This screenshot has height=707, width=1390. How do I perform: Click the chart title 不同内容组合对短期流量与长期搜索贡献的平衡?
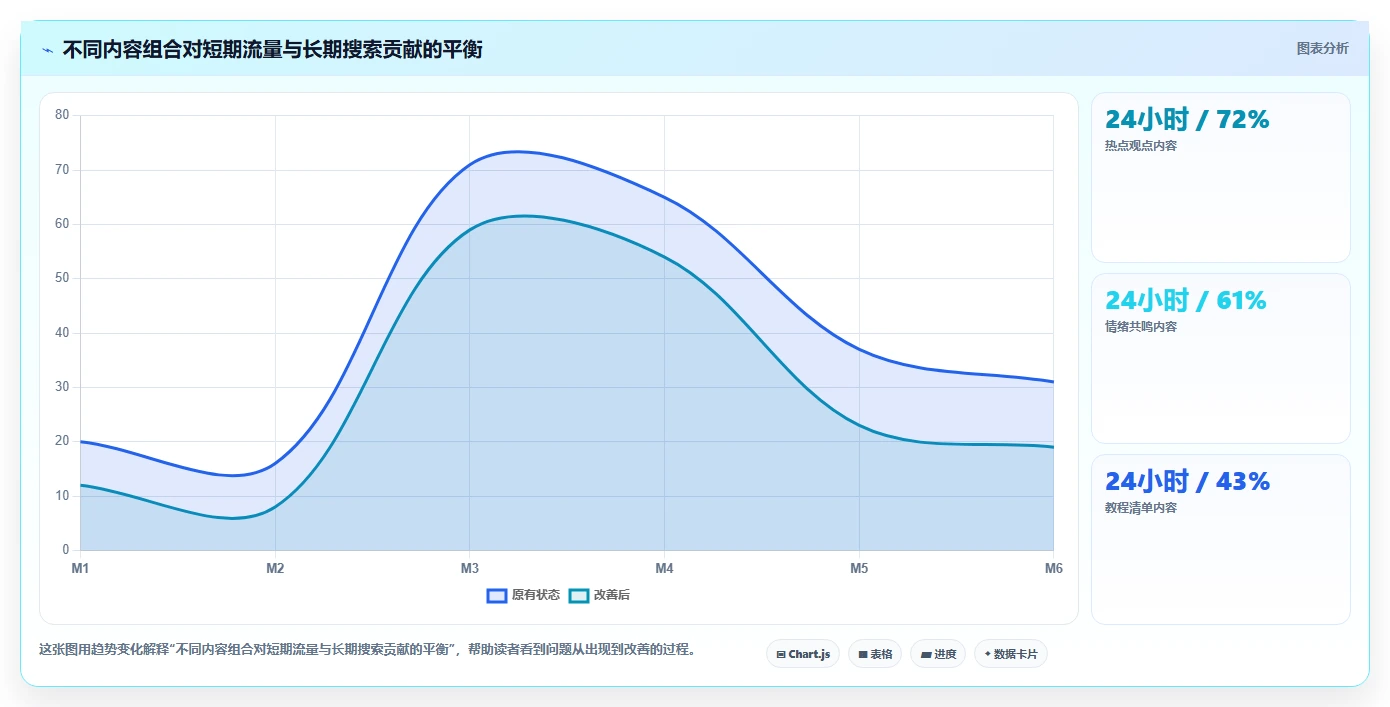[x=272, y=49]
